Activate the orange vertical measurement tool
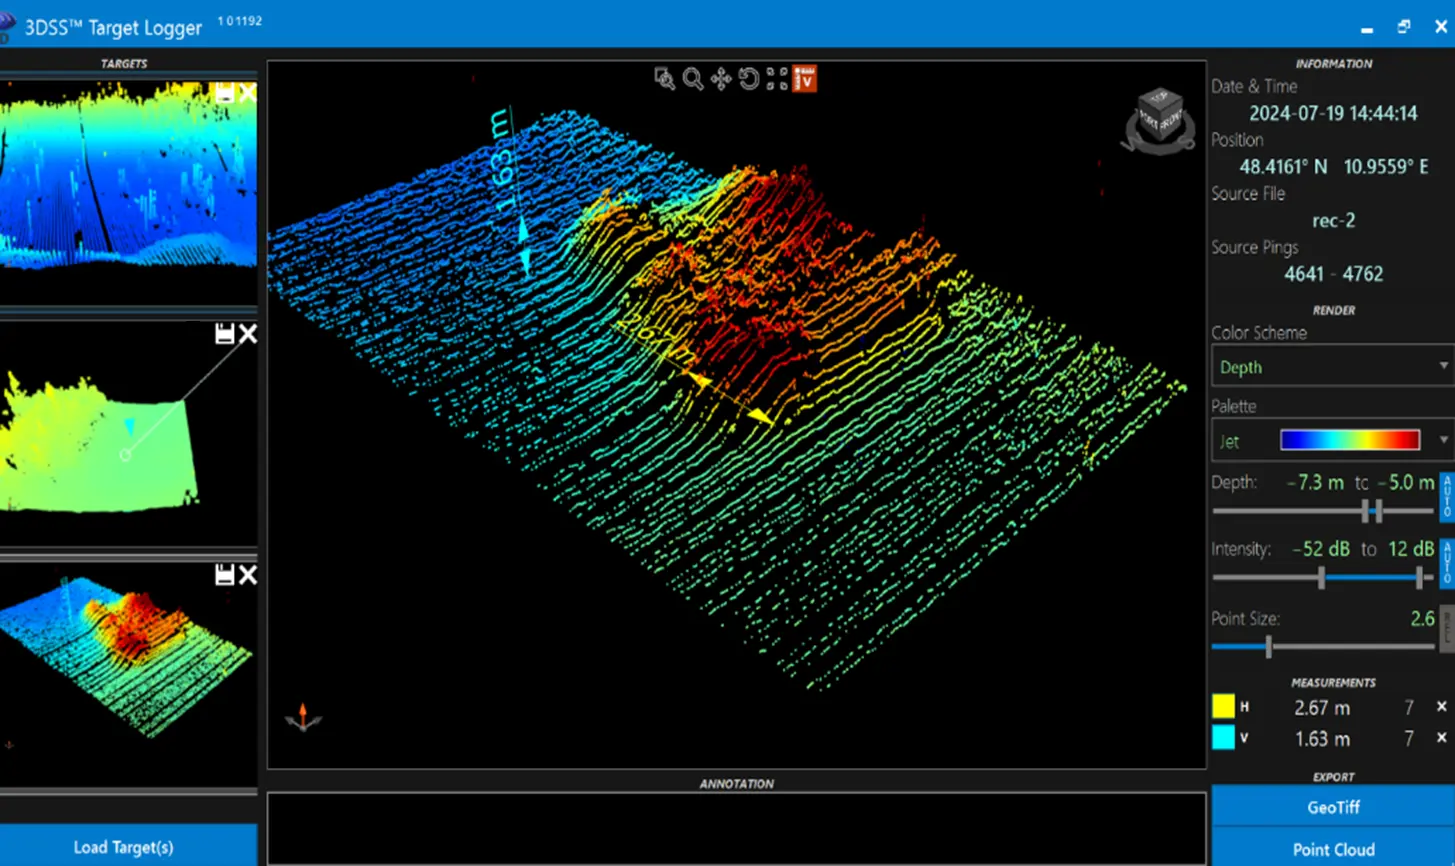Image resolution: width=1455 pixels, height=866 pixels. click(x=805, y=79)
